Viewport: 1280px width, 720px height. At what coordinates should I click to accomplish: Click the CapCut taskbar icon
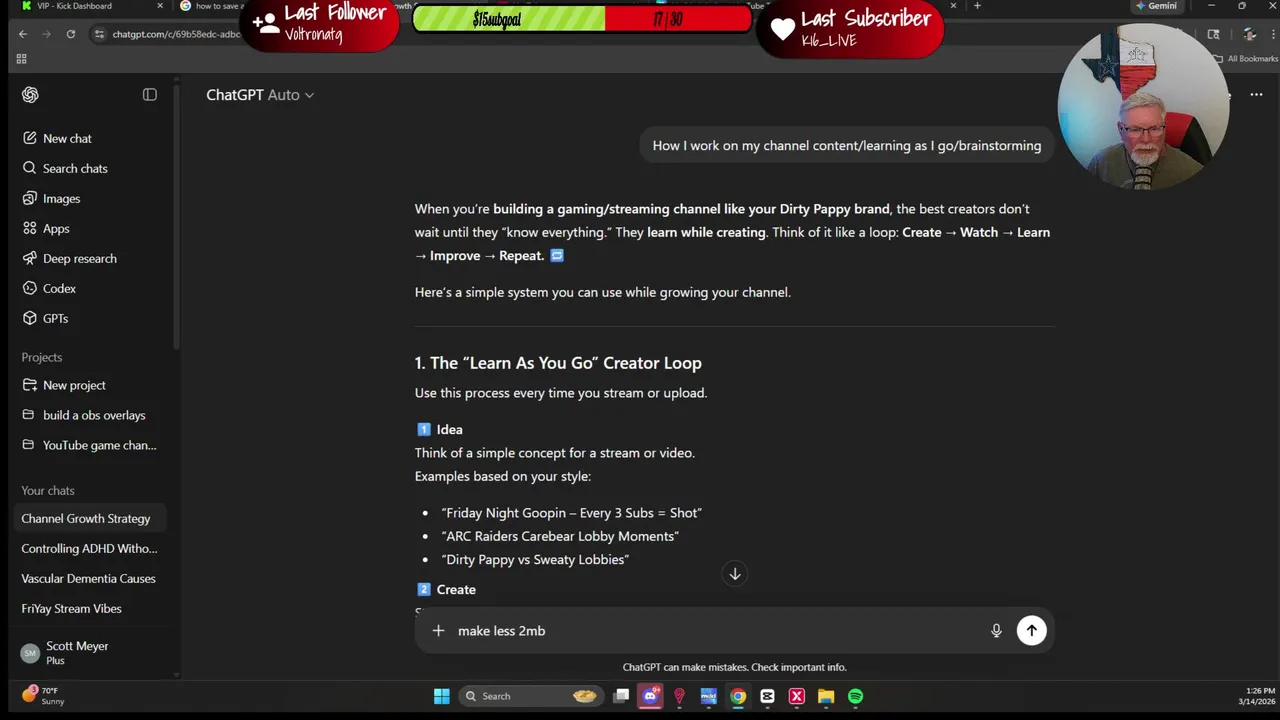(x=767, y=696)
